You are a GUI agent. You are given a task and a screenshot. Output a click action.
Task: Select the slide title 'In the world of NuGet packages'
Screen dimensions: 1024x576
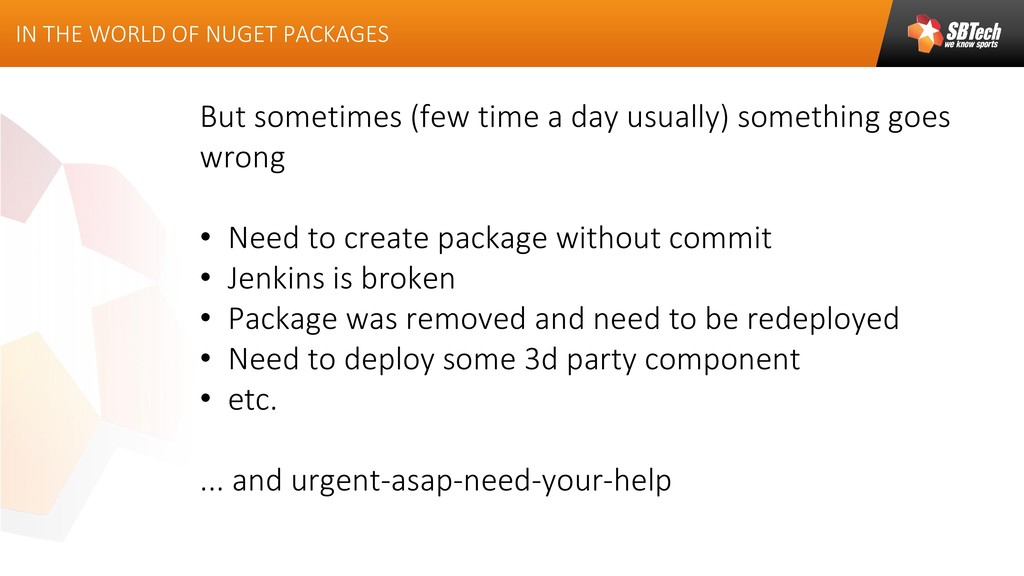202,34
